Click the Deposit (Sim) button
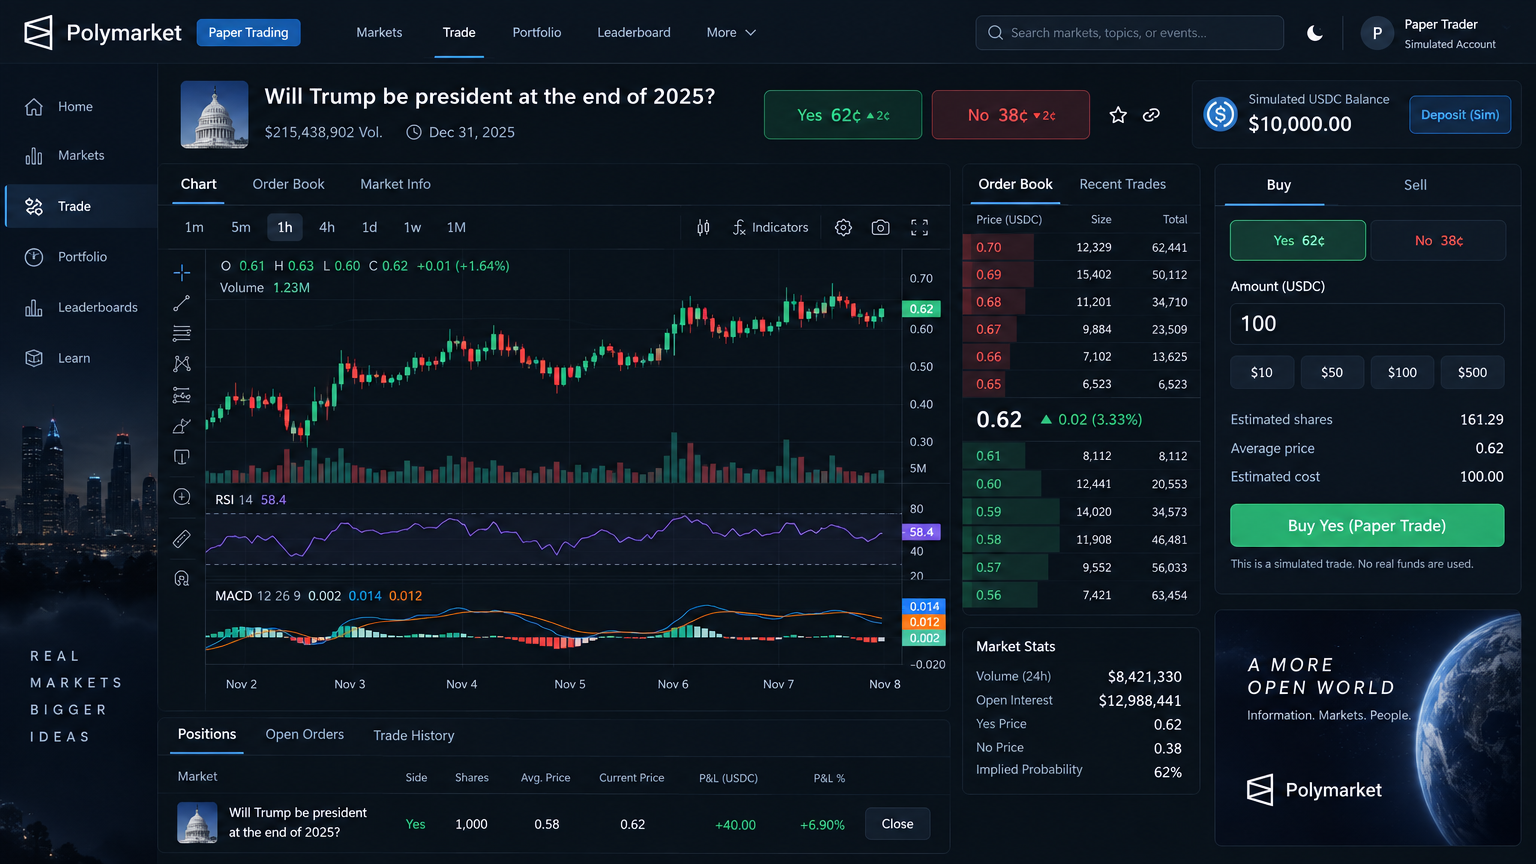Viewport: 1536px width, 864px height. [1460, 115]
